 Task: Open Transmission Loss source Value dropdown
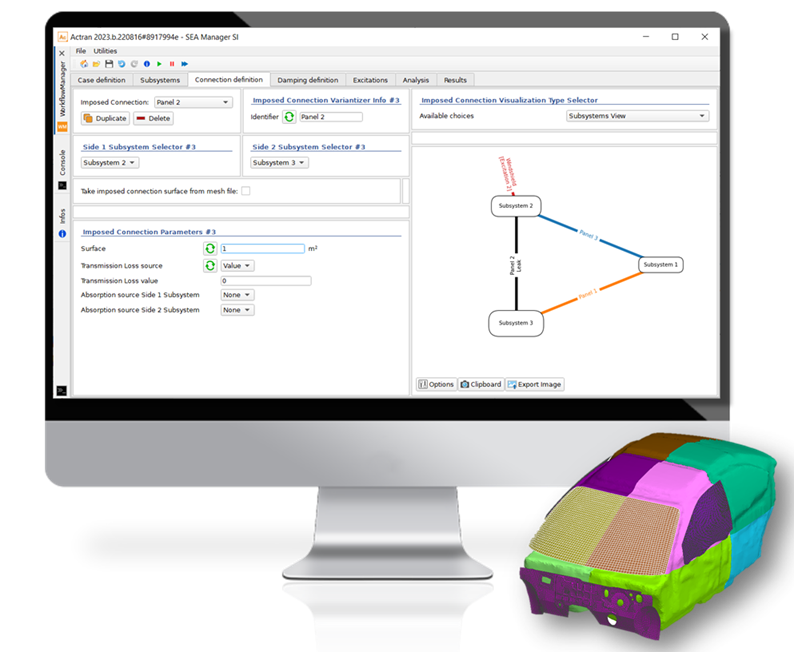(x=237, y=266)
